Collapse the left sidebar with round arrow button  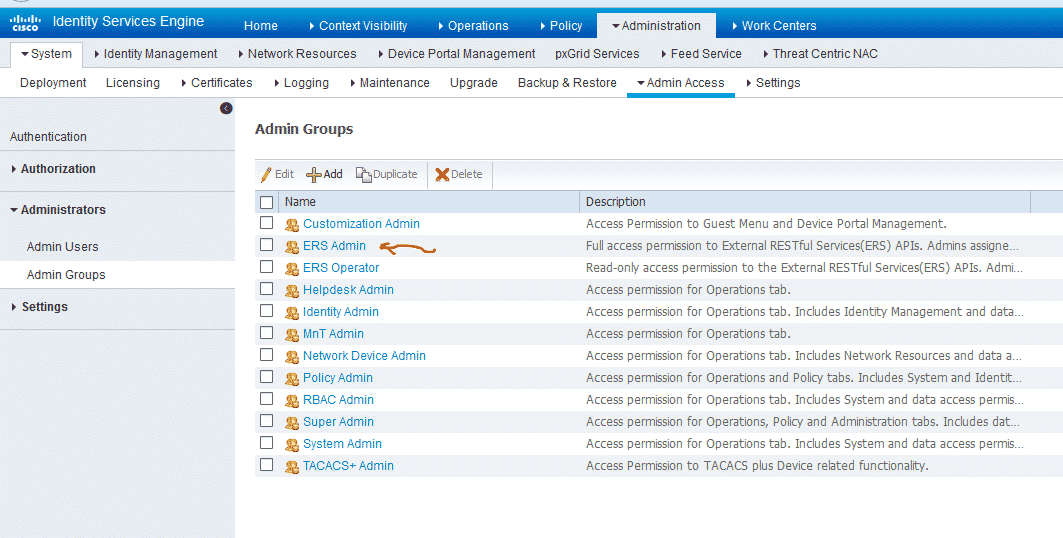pos(226,108)
